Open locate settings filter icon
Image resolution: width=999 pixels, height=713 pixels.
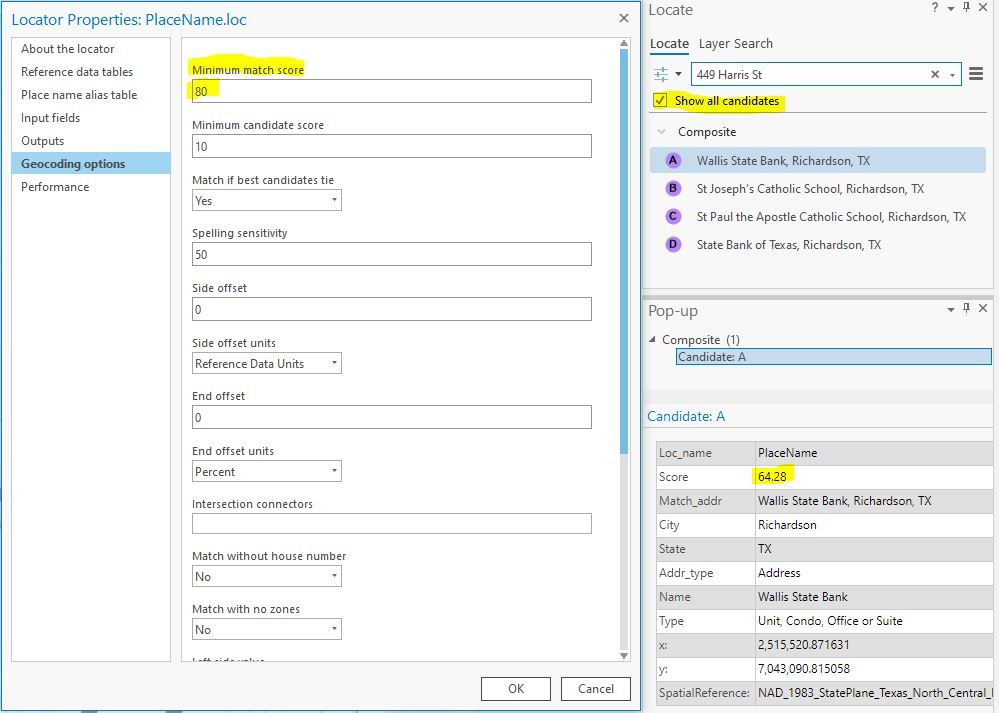click(x=661, y=75)
